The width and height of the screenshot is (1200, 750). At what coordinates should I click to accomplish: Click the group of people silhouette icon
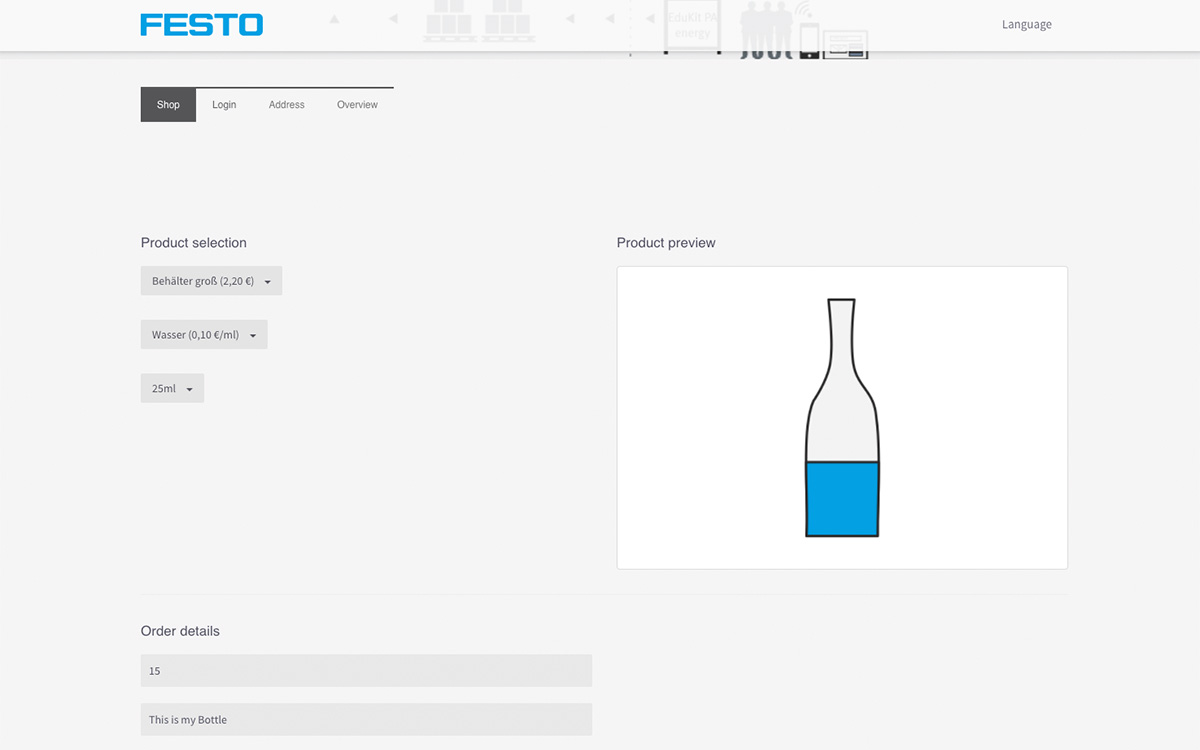coord(765,30)
